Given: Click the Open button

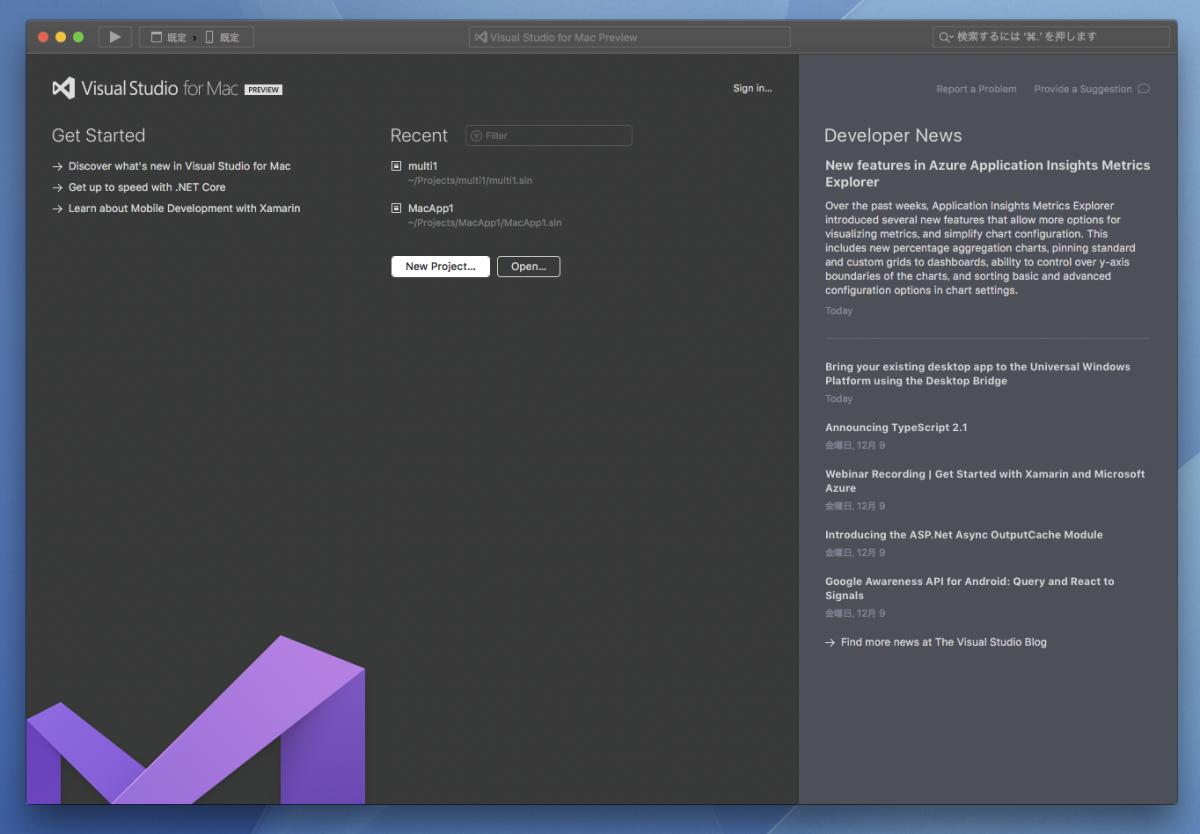Looking at the screenshot, I should click(528, 266).
